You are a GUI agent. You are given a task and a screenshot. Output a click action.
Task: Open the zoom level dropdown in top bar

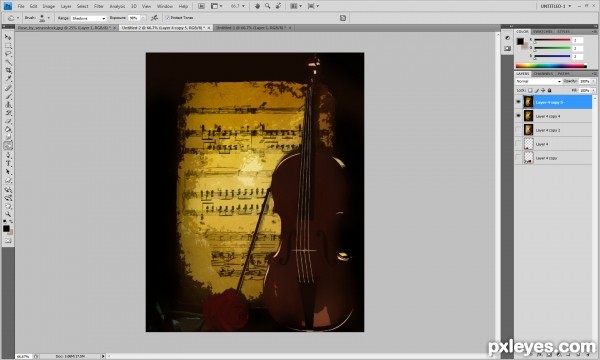coord(238,6)
